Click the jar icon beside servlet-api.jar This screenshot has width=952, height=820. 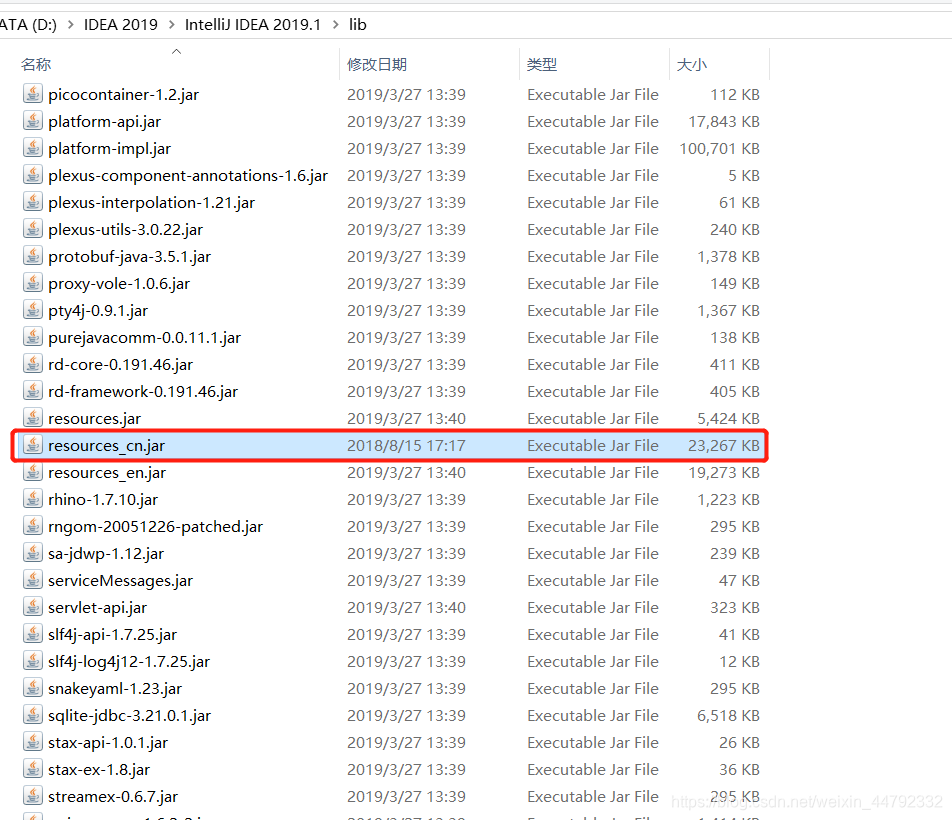(33, 608)
